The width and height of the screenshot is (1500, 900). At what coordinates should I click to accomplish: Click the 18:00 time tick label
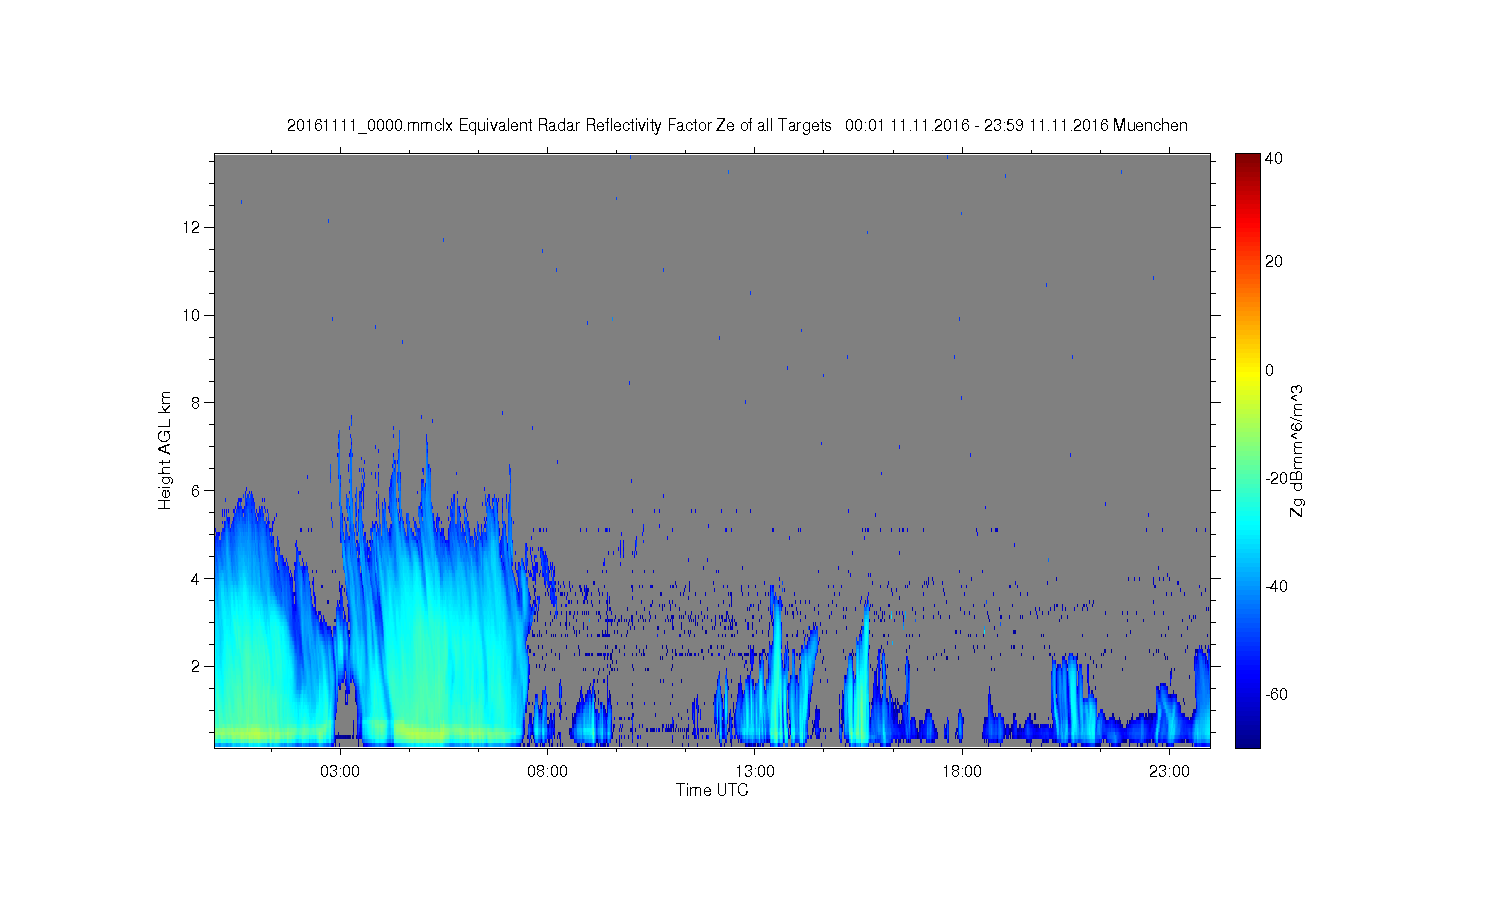pyautogui.click(x=962, y=771)
